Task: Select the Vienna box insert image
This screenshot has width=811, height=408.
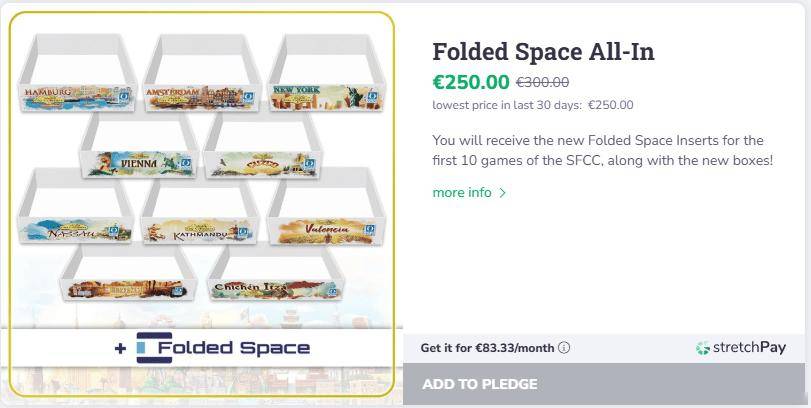Action: tap(138, 146)
